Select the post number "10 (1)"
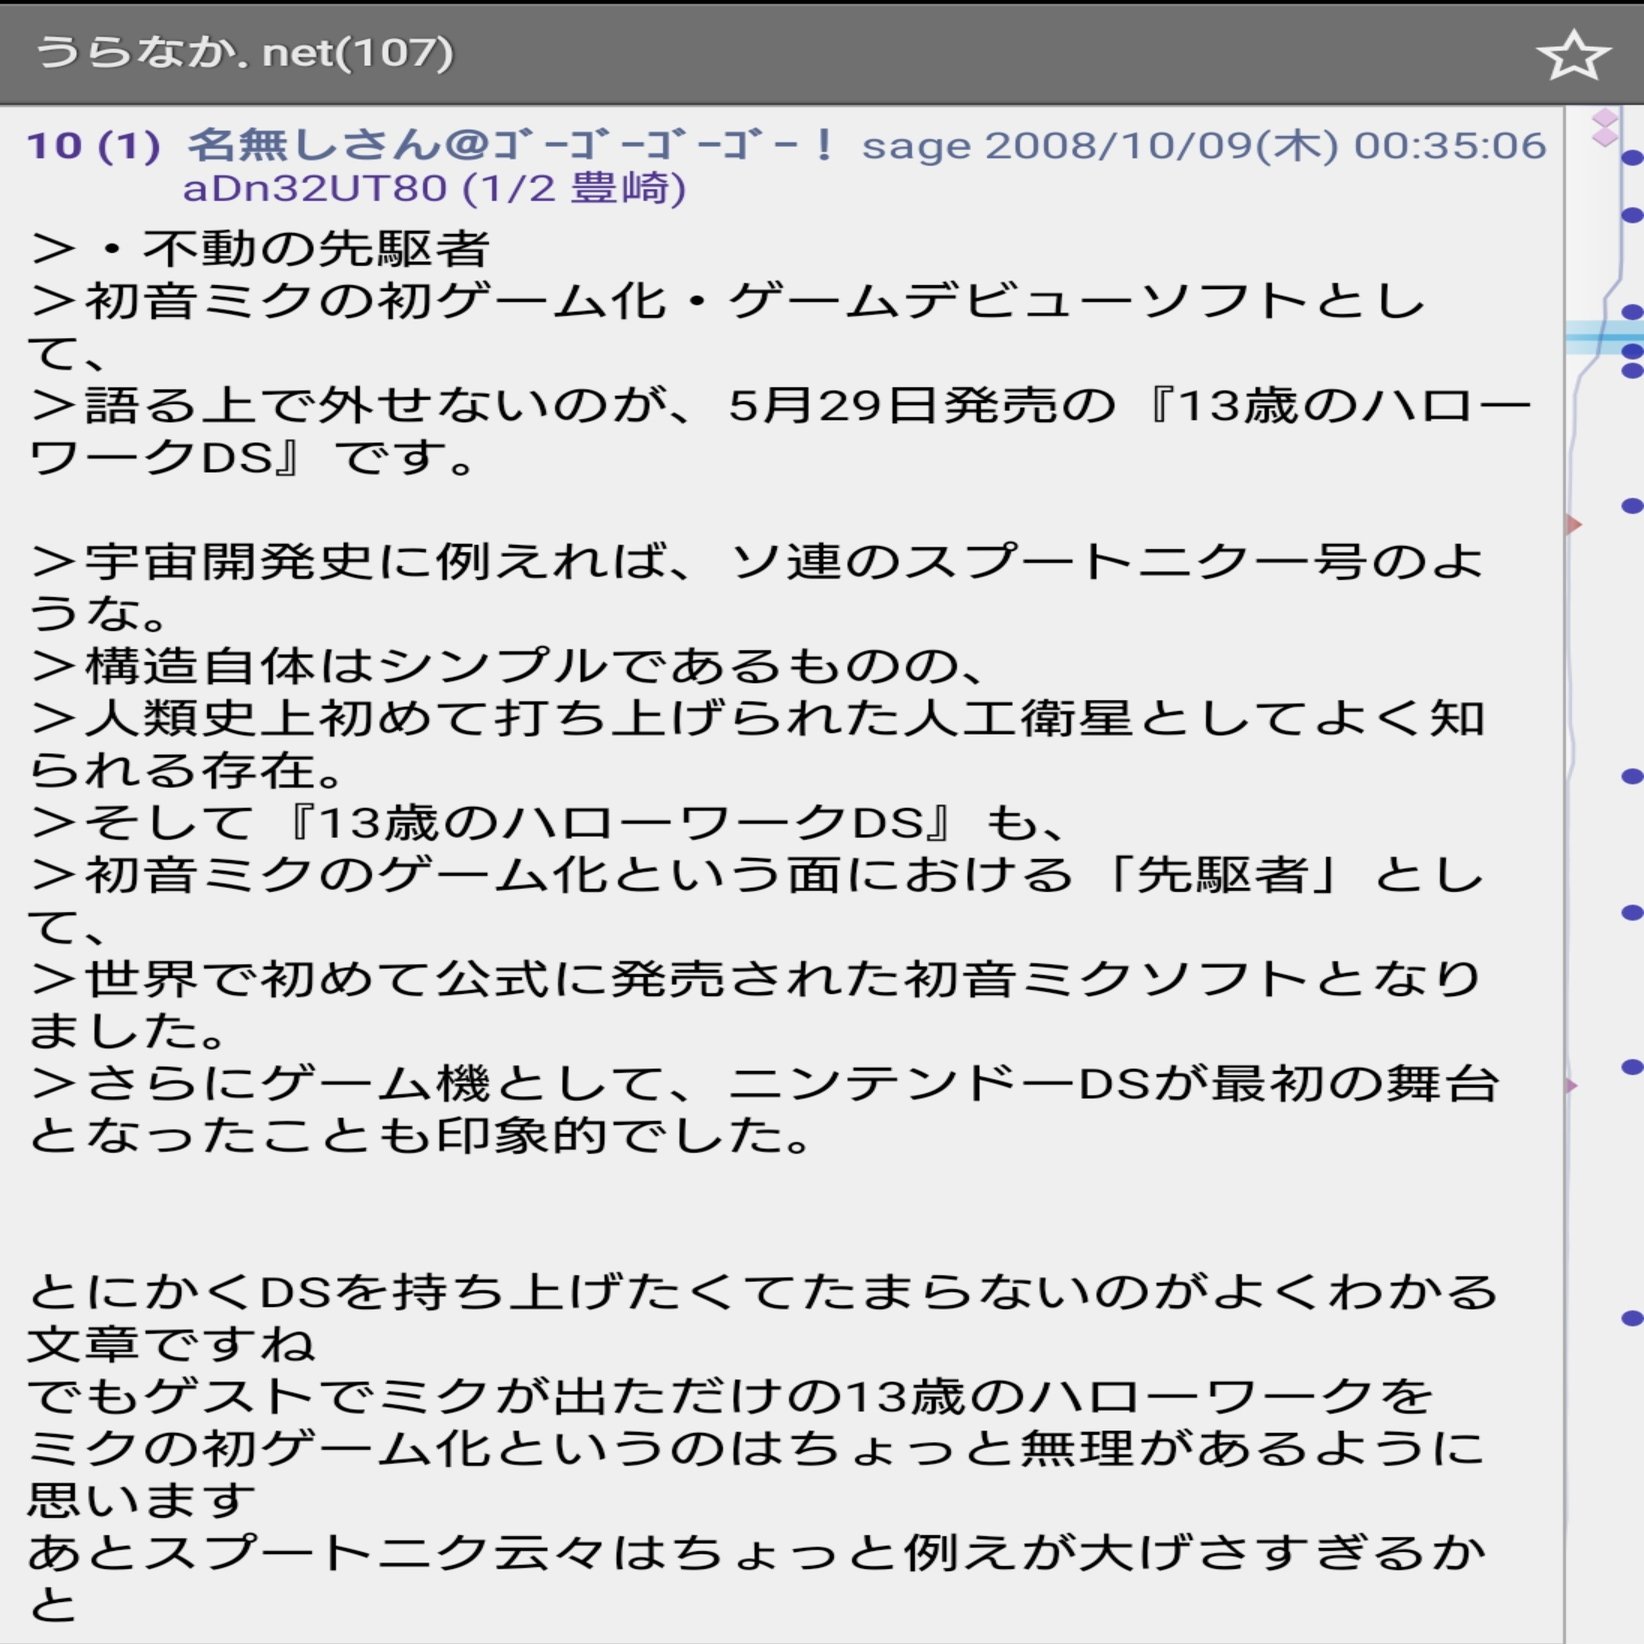 tap(93, 146)
